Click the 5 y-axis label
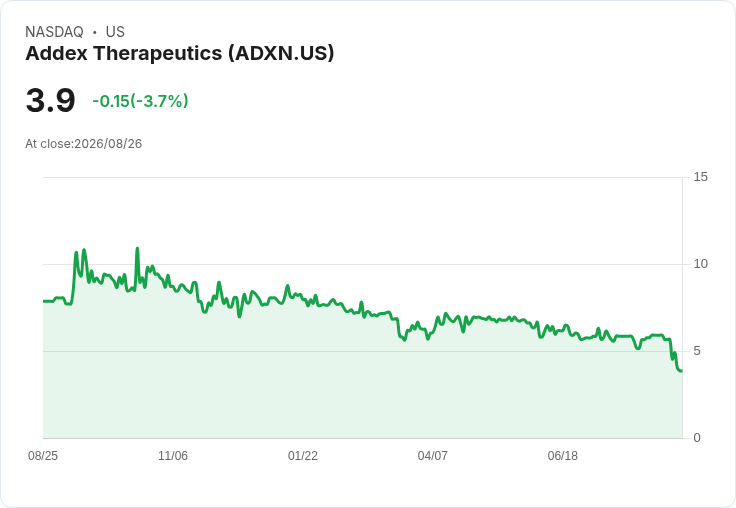Image resolution: width=736 pixels, height=508 pixels. click(697, 351)
